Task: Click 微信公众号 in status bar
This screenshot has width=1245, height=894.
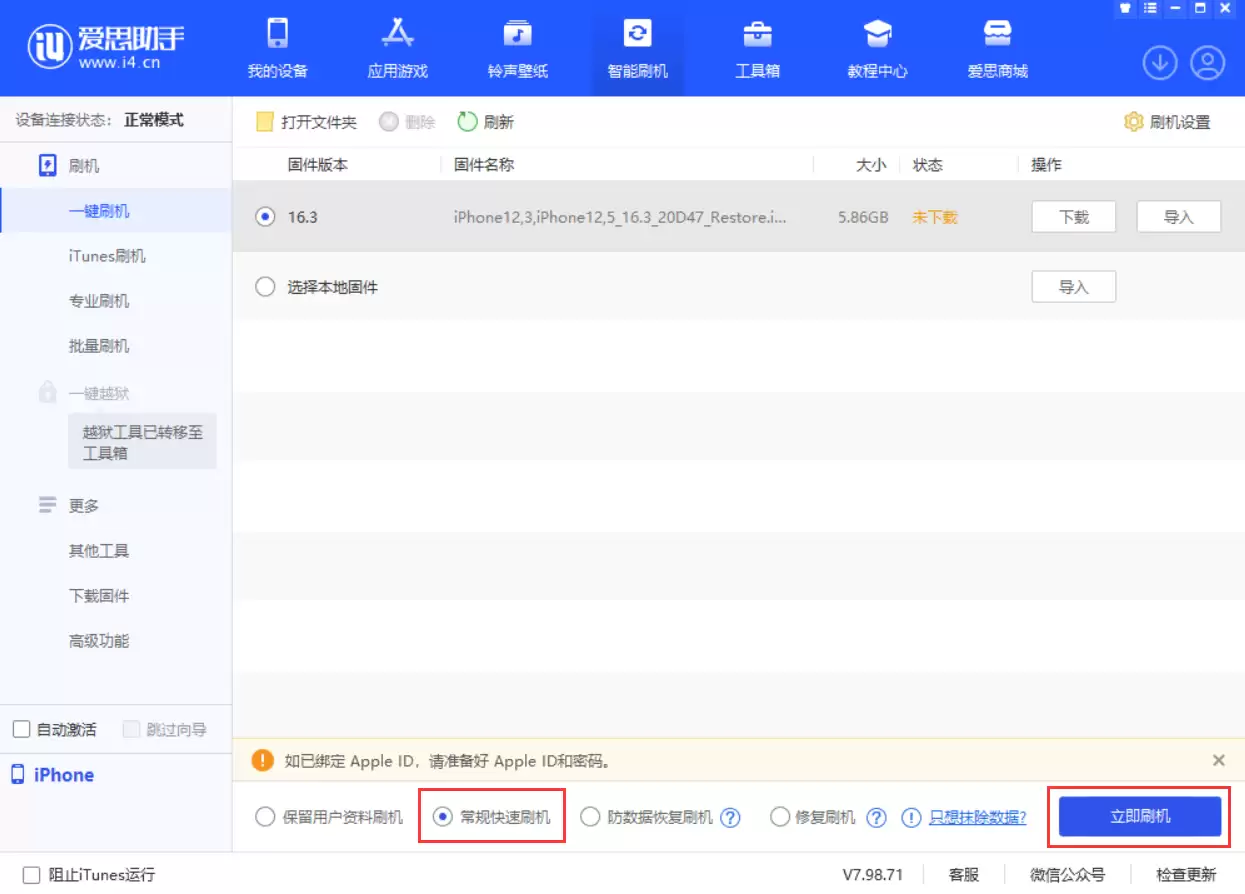Action: coord(1068,874)
